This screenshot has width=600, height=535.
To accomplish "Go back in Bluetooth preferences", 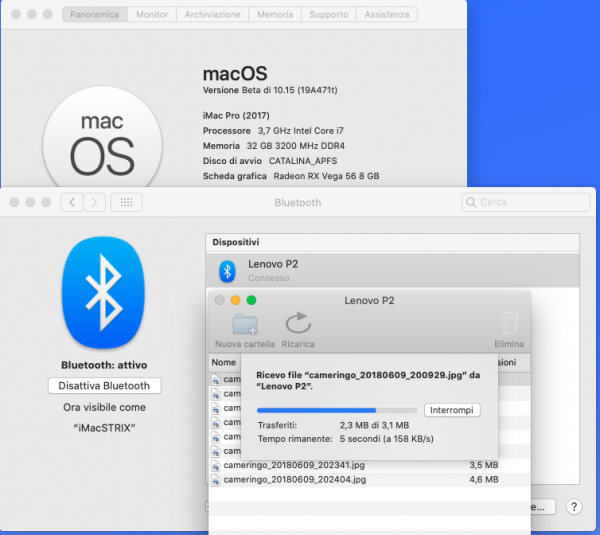I will [72, 202].
